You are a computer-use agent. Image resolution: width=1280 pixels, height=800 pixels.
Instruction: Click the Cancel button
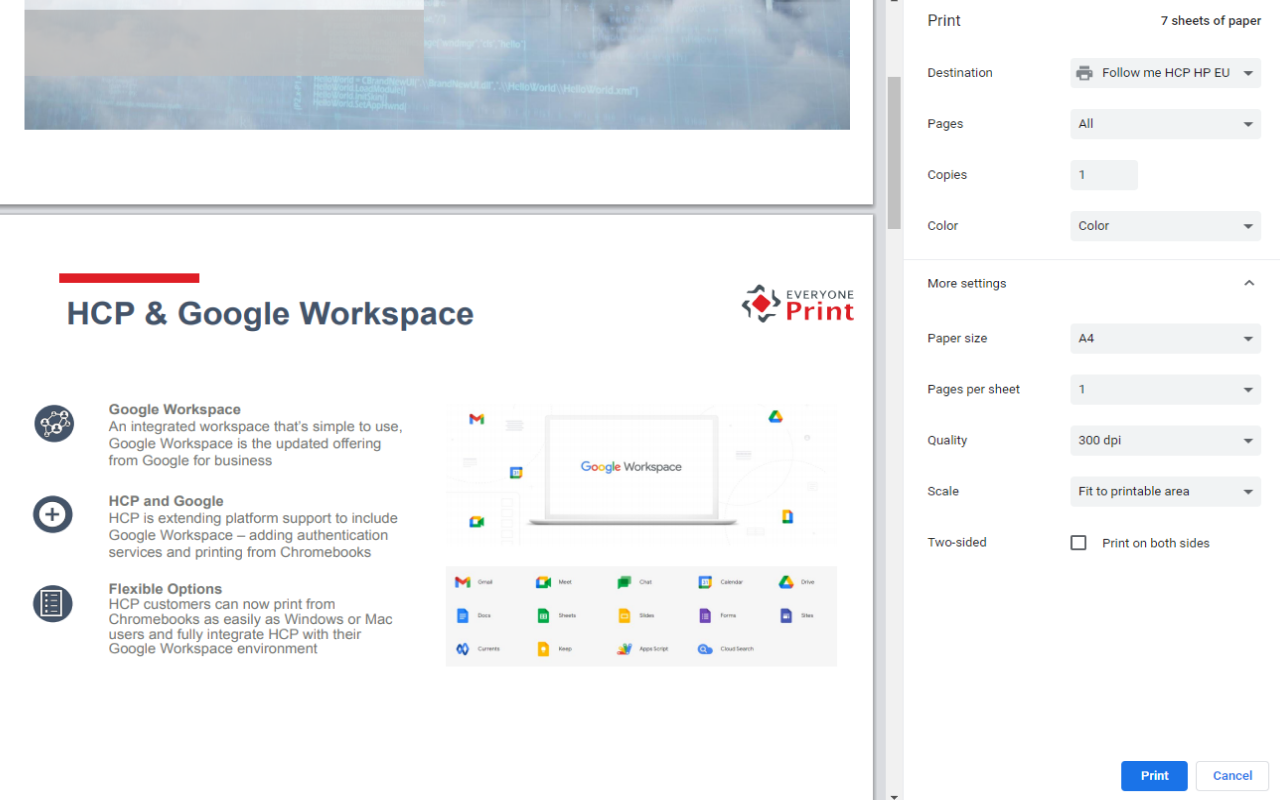click(1232, 776)
